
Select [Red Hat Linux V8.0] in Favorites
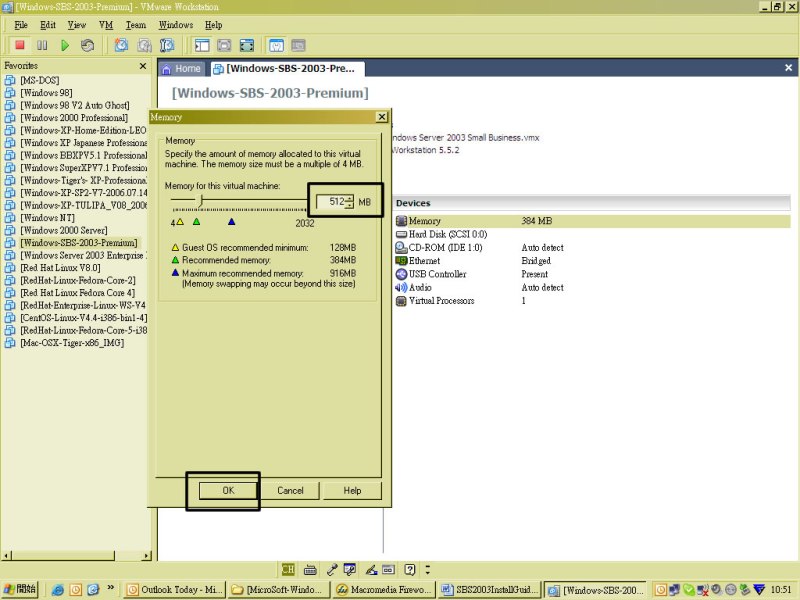coord(60,268)
